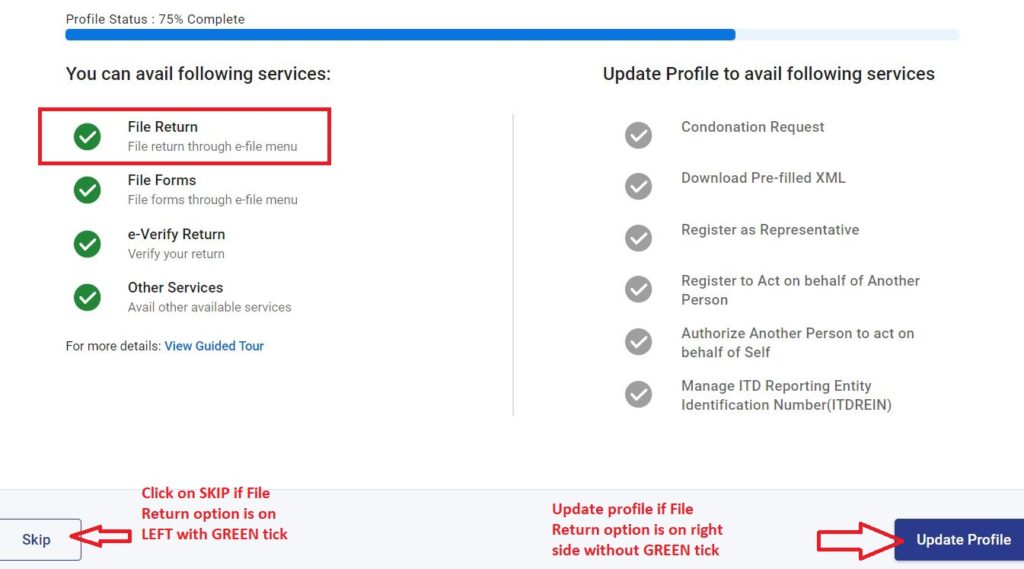The image size is (1024, 569).
Task: Click grey tick for Register as Representative
Action: coord(638,238)
